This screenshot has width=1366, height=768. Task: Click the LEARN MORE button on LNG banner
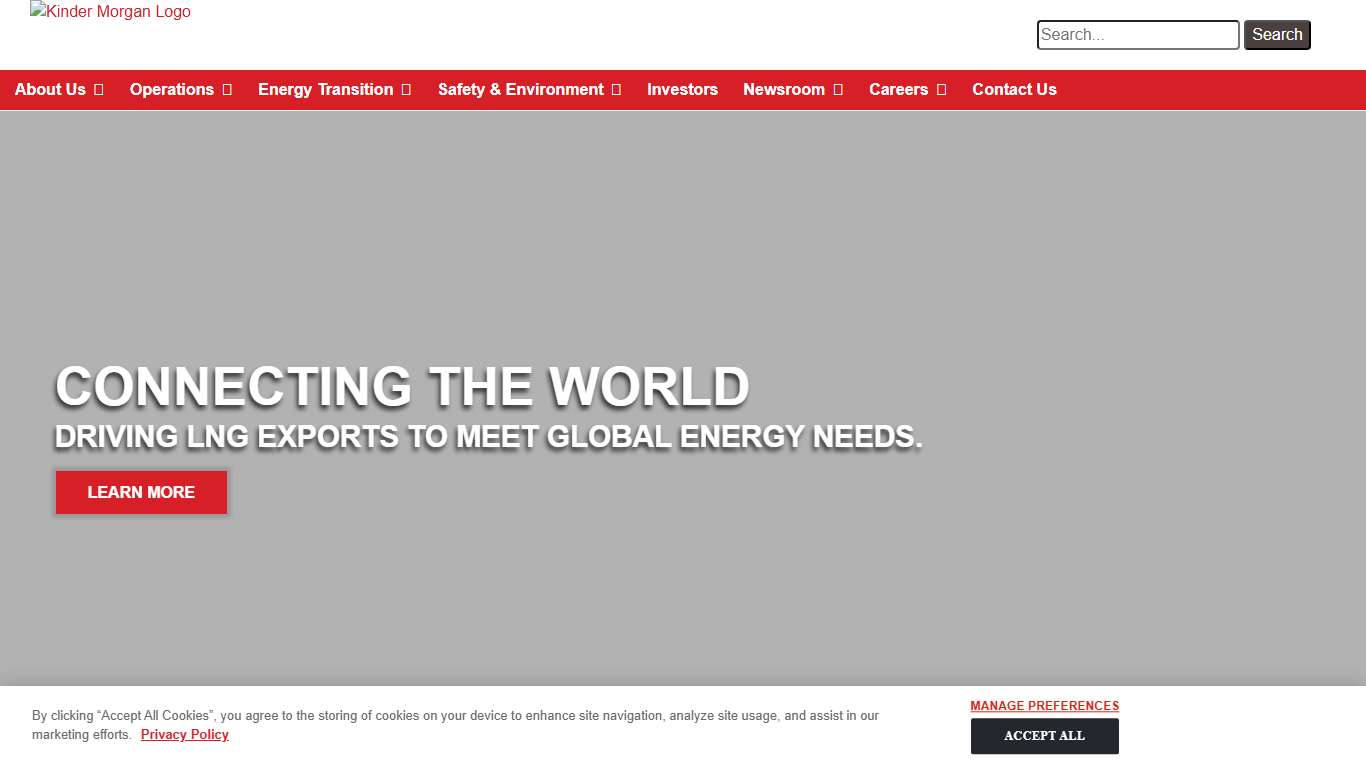[x=140, y=492]
